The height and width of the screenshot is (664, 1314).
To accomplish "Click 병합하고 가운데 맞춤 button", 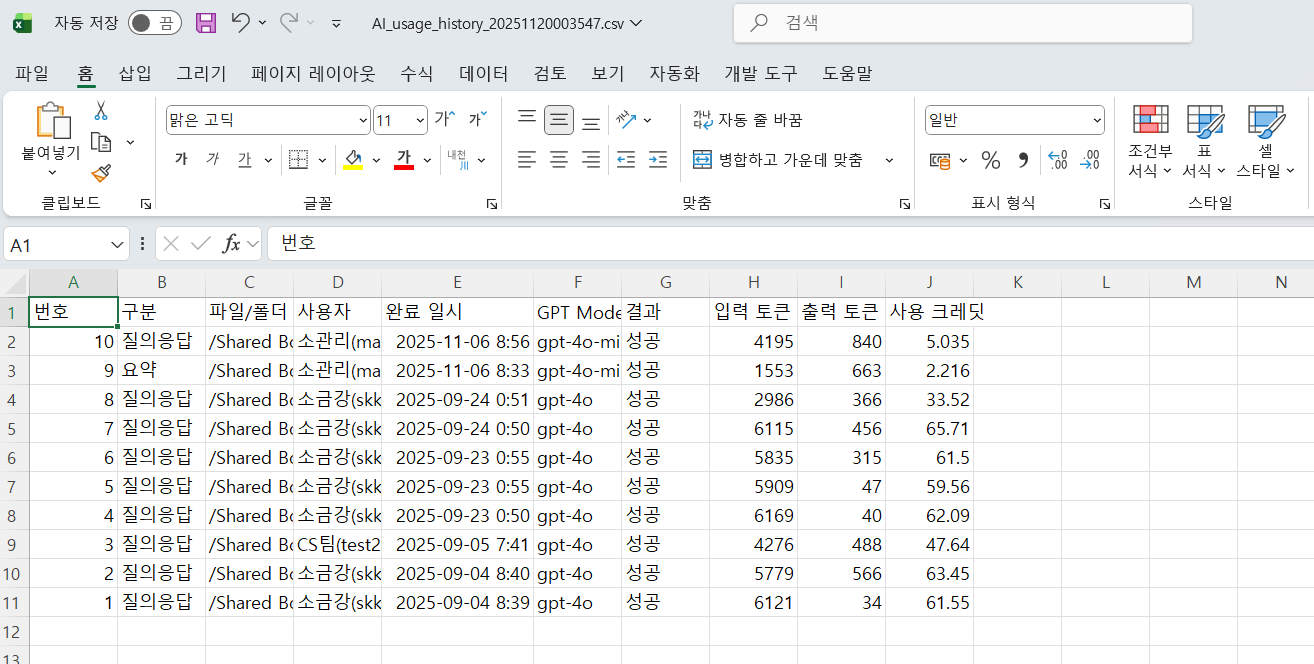I will coord(778,160).
